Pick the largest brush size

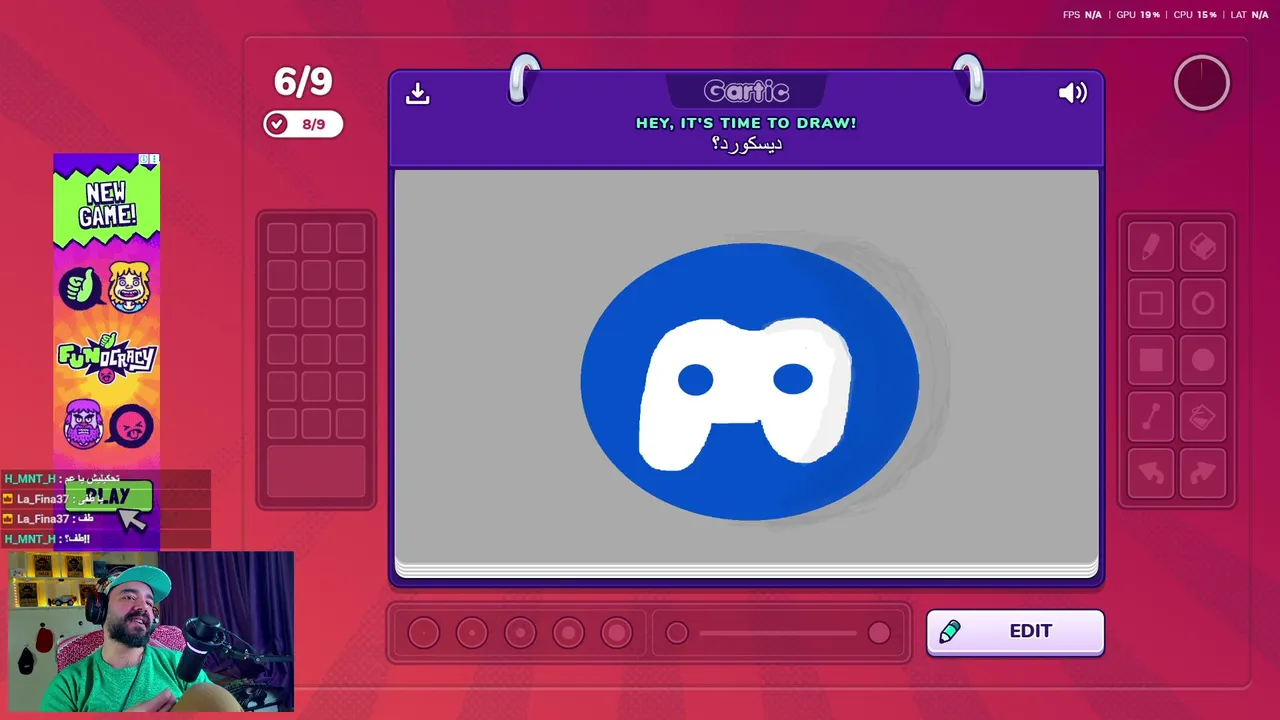617,632
